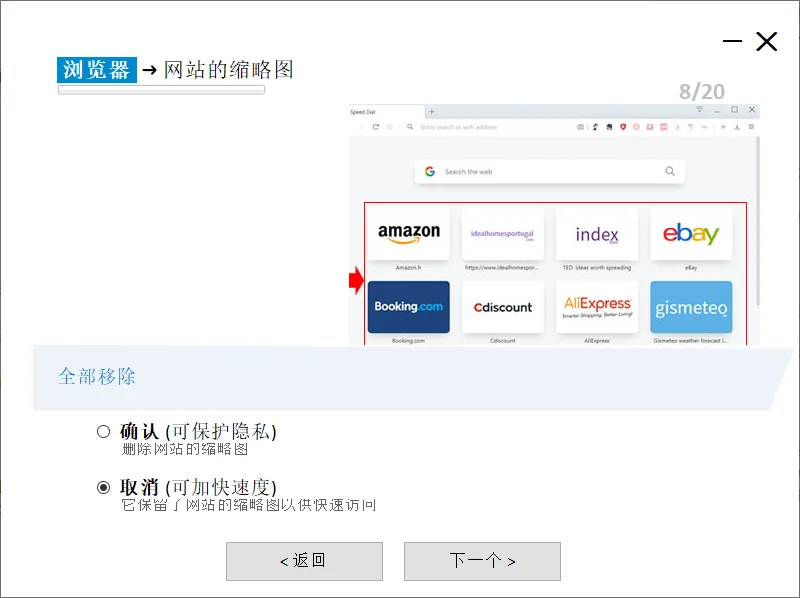
Task: Click the Cdiscount tile in the preview
Action: click(x=503, y=307)
